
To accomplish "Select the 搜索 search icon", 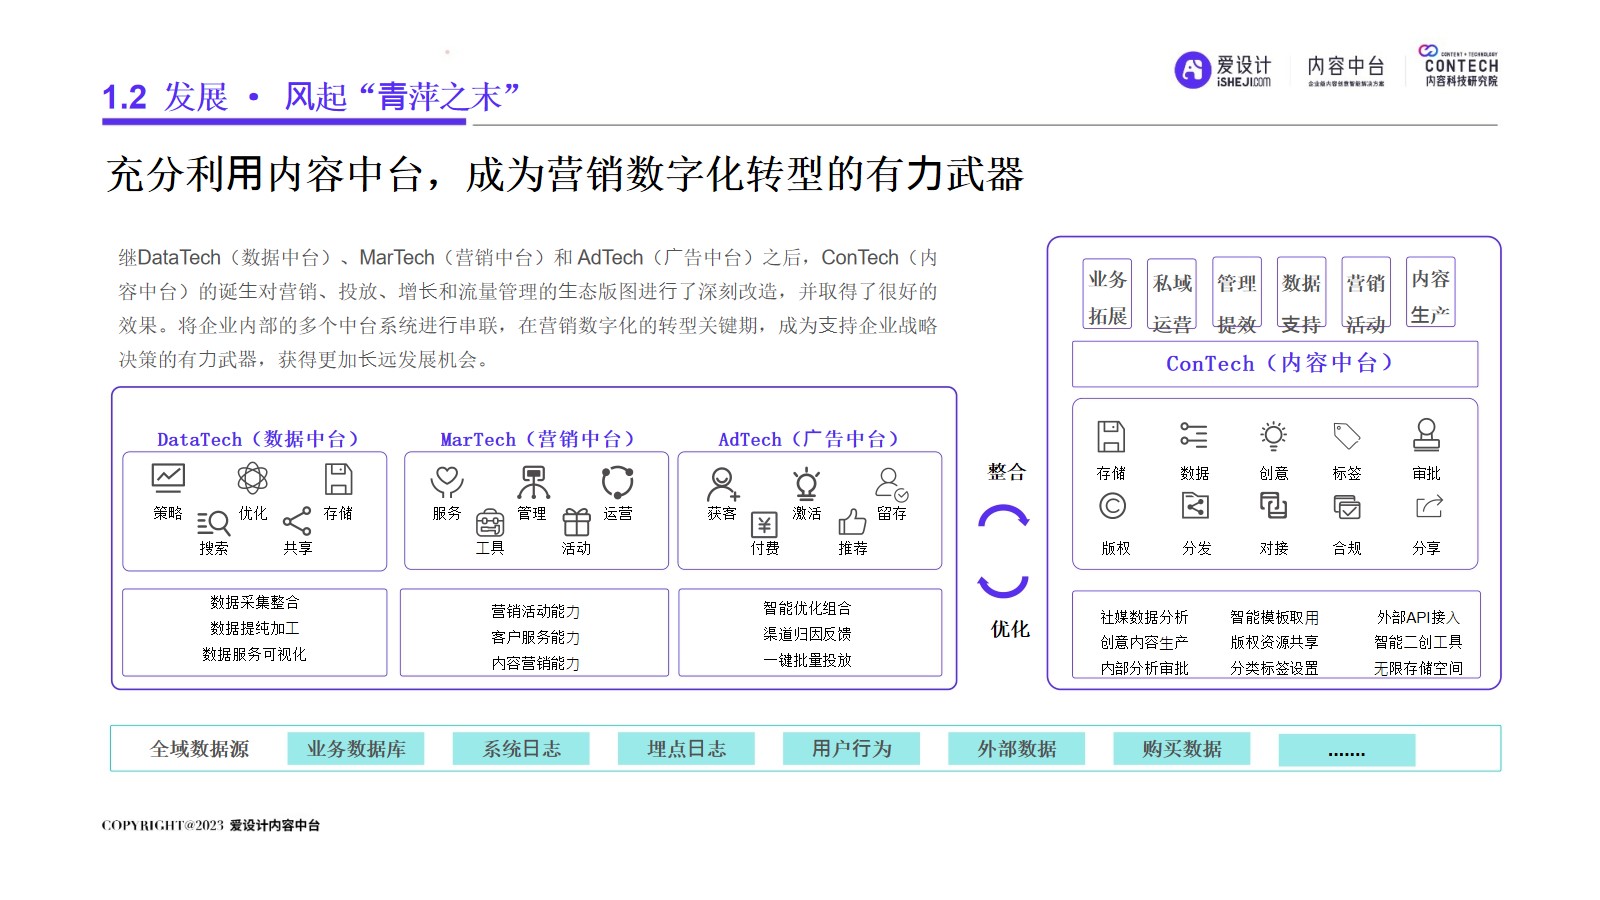I will 213,522.
